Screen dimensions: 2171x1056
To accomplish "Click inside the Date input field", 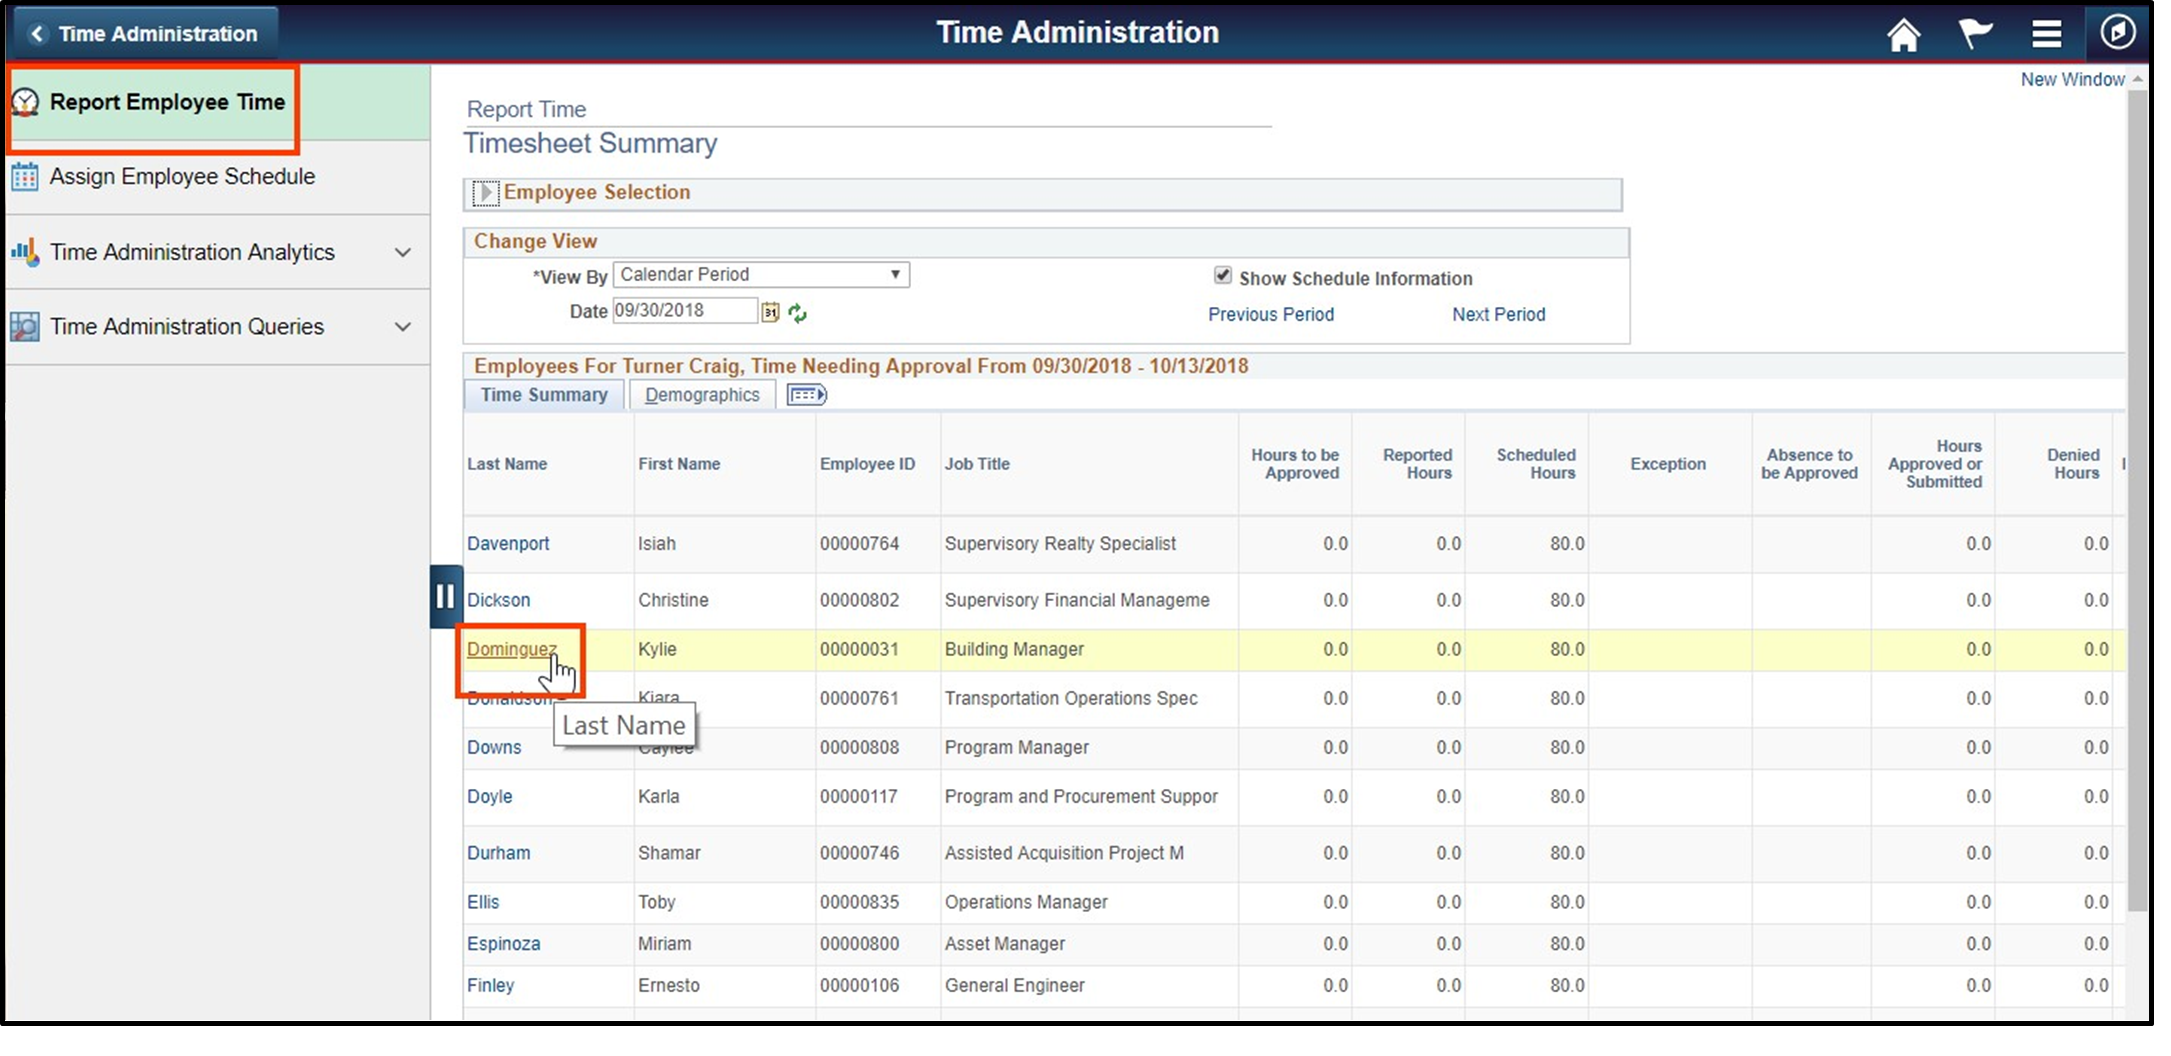I will tap(680, 311).
